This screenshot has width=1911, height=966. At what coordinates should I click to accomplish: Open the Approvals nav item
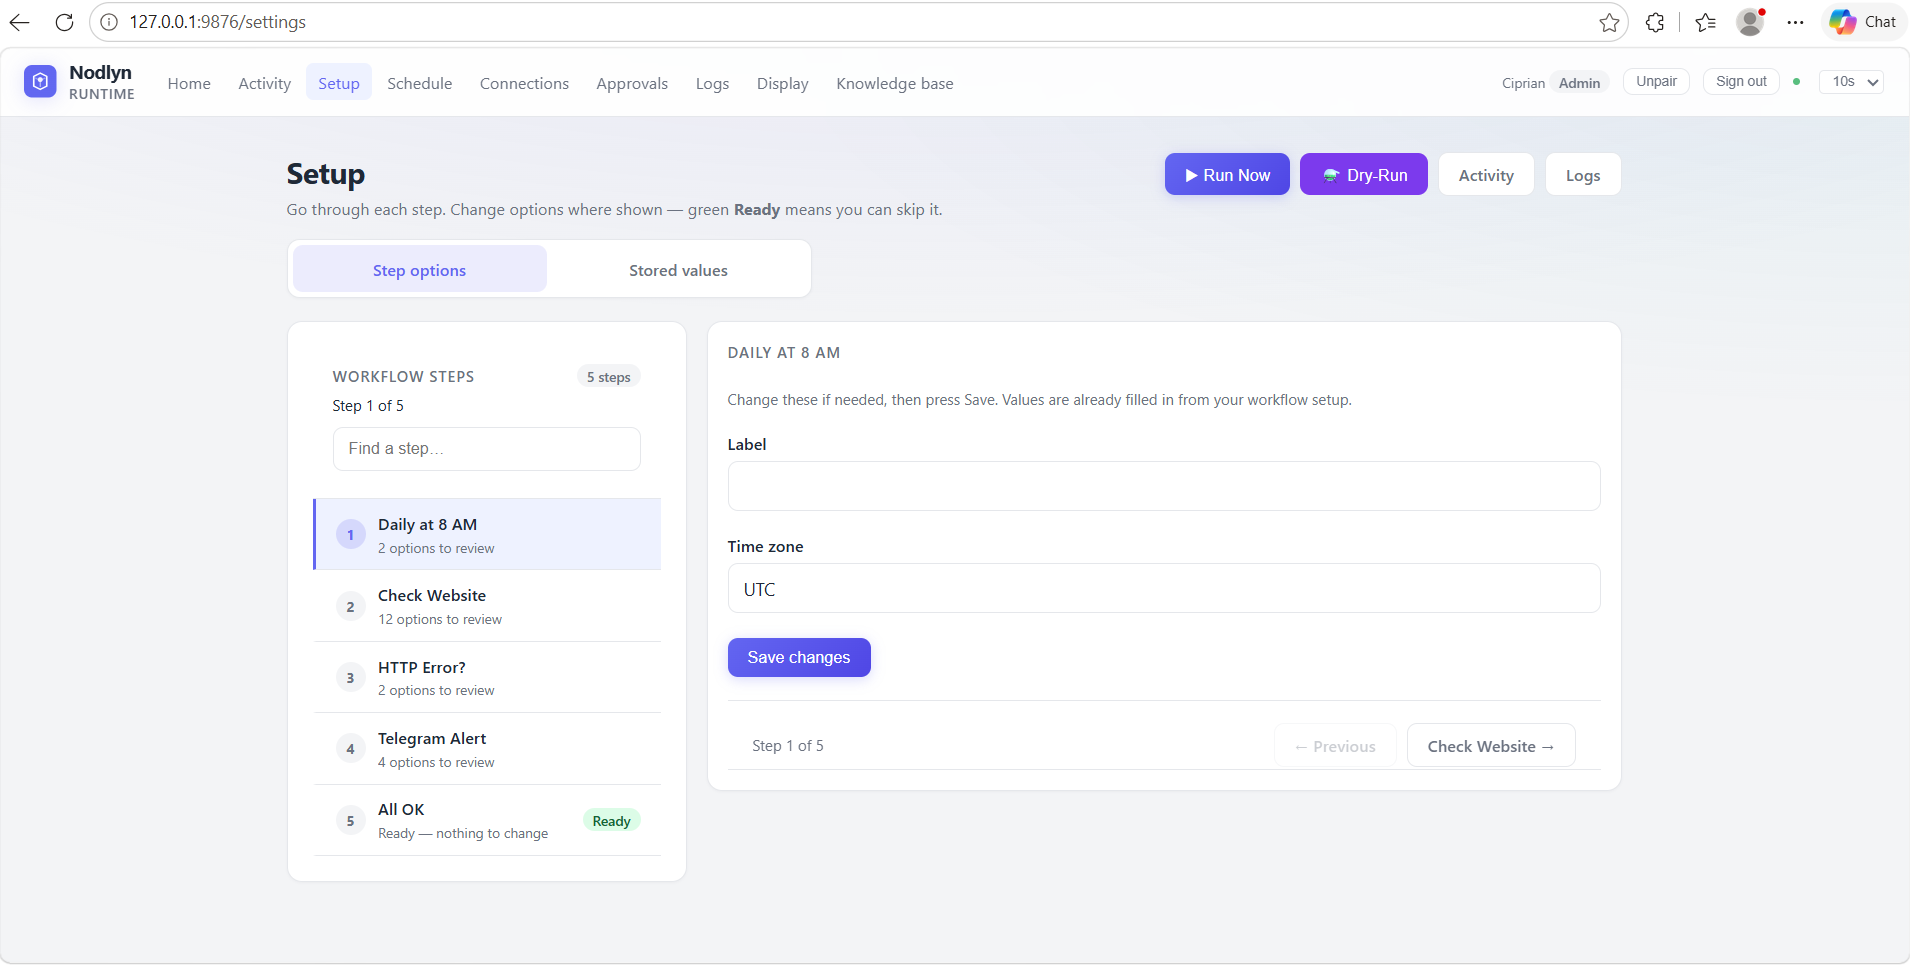pos(632,83)
